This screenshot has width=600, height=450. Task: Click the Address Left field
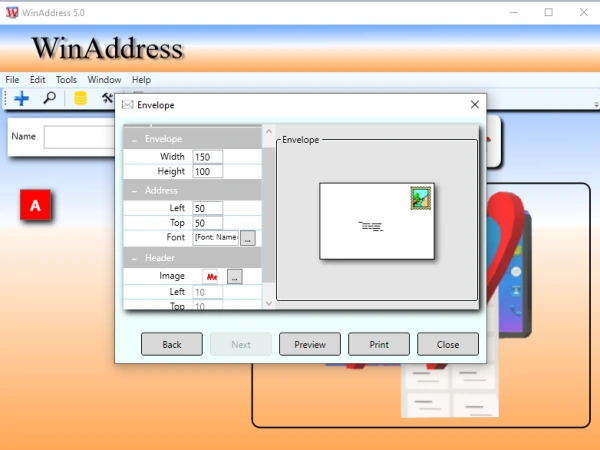pyautogui.click(x=207, y=208)
